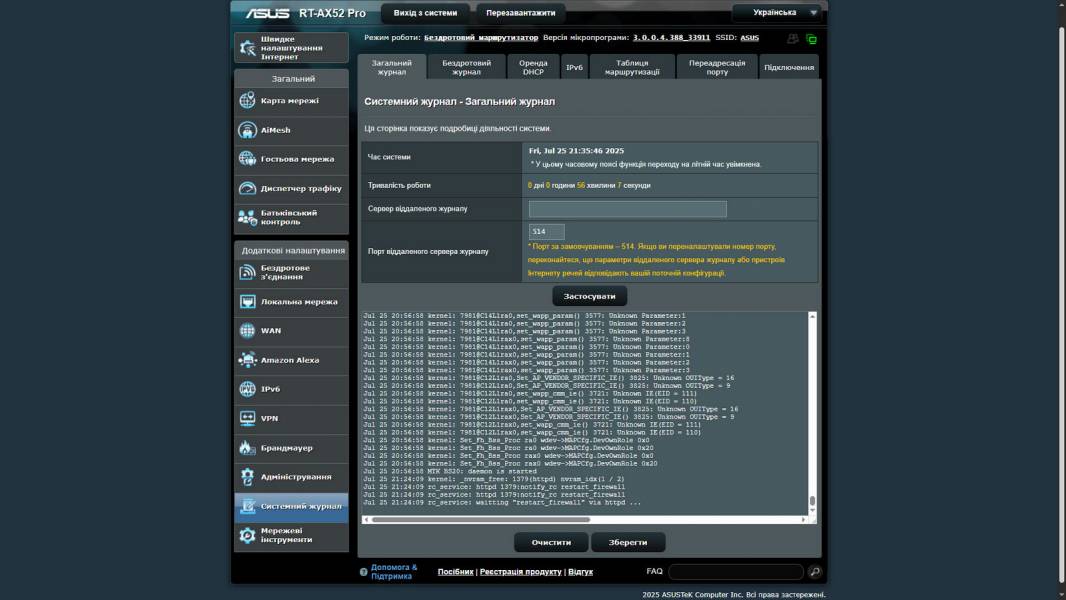
Task: Switch to the Оренда DHCP tab
Action: coord(533,67)
